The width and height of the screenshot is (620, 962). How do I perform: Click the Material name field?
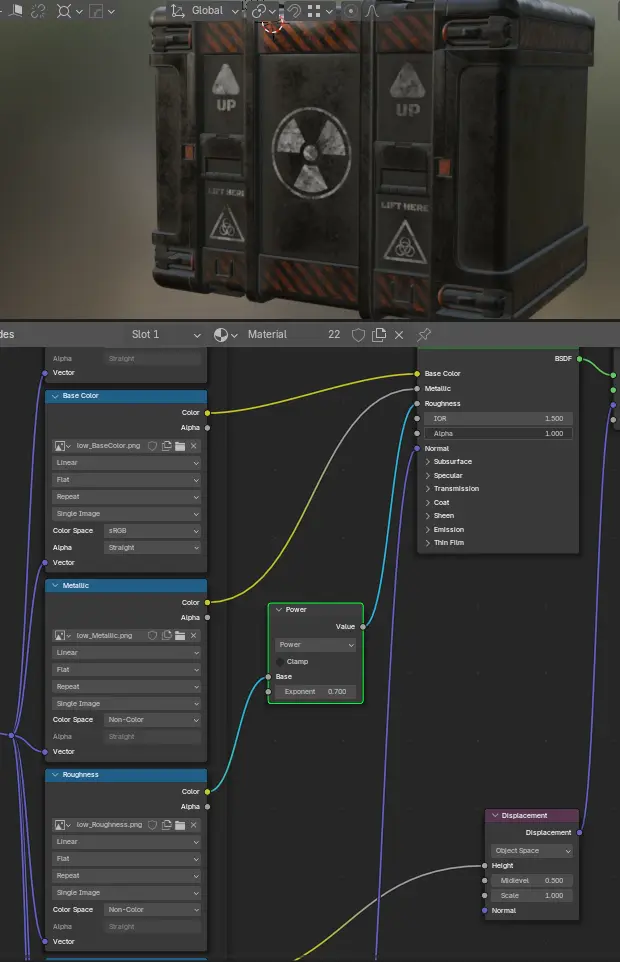[x=280, y=334]
